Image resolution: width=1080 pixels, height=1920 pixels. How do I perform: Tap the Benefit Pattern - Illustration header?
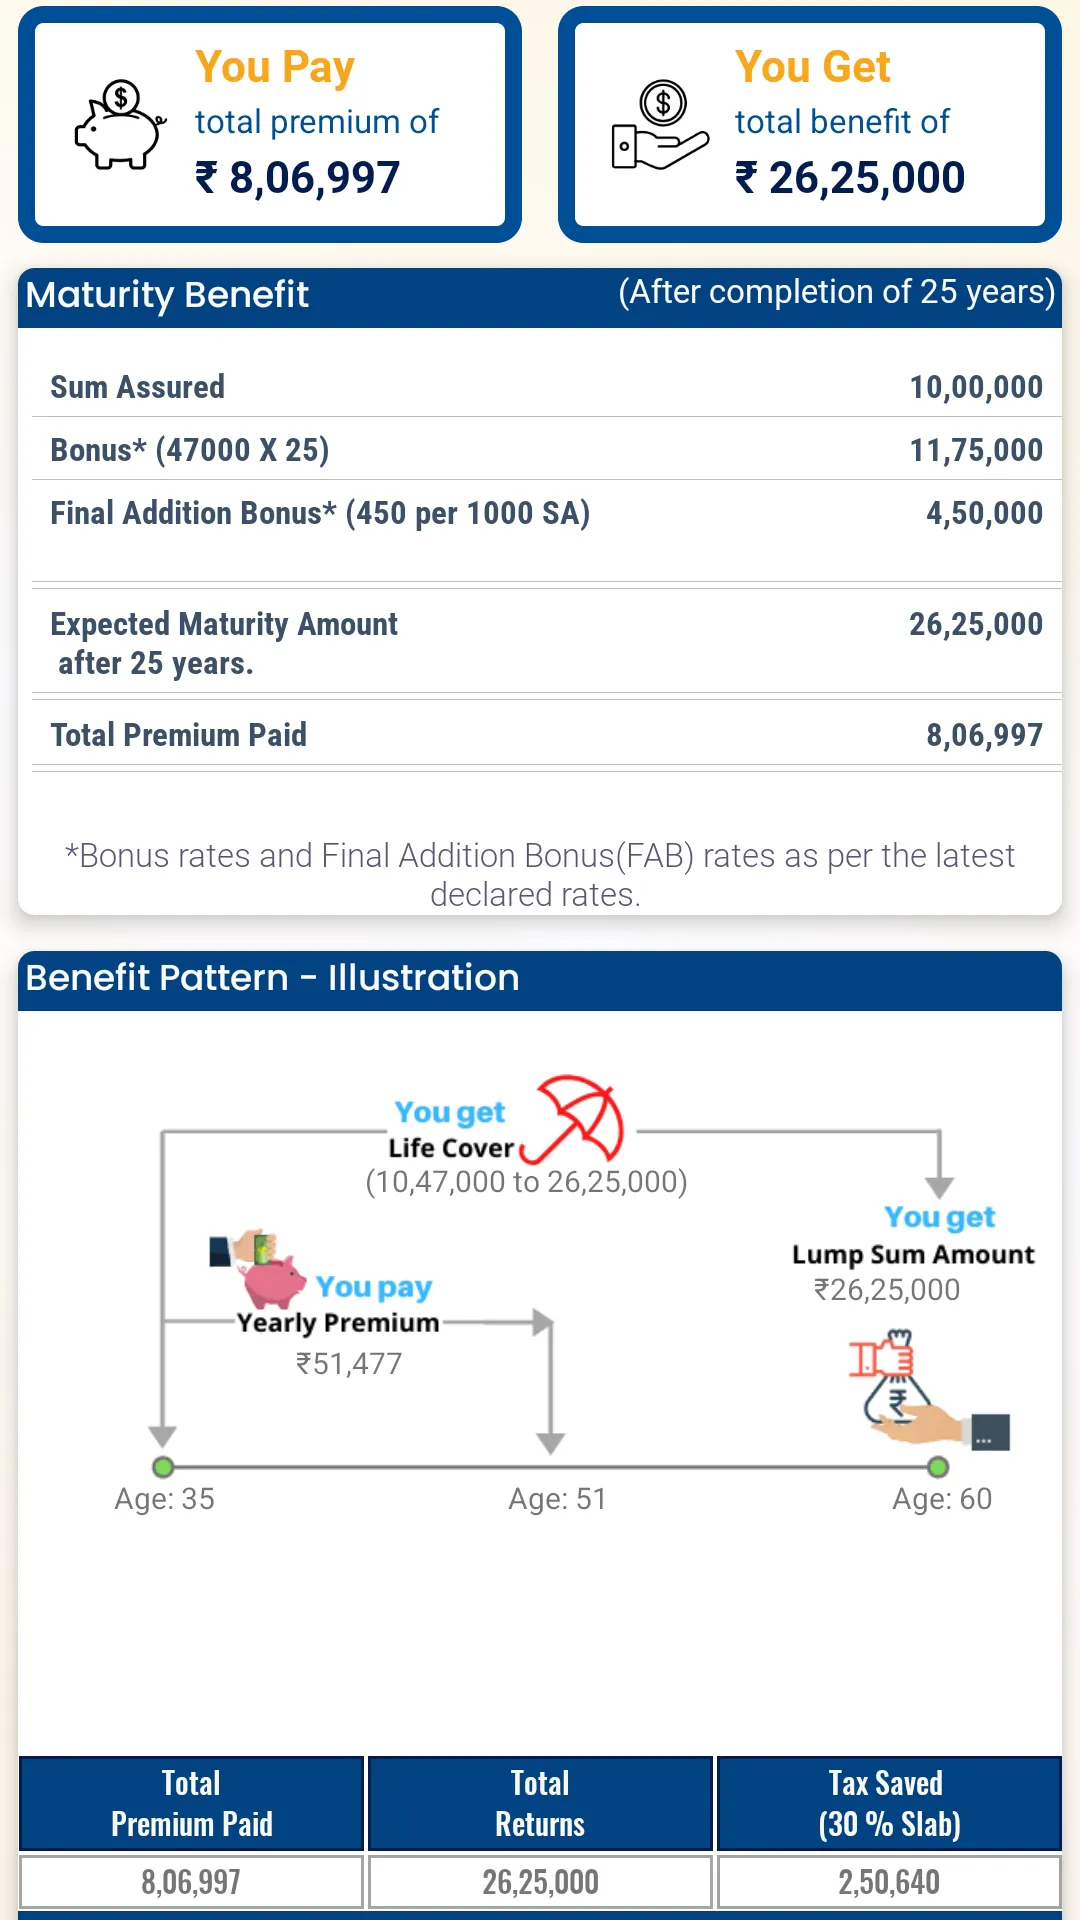point(540,979)
